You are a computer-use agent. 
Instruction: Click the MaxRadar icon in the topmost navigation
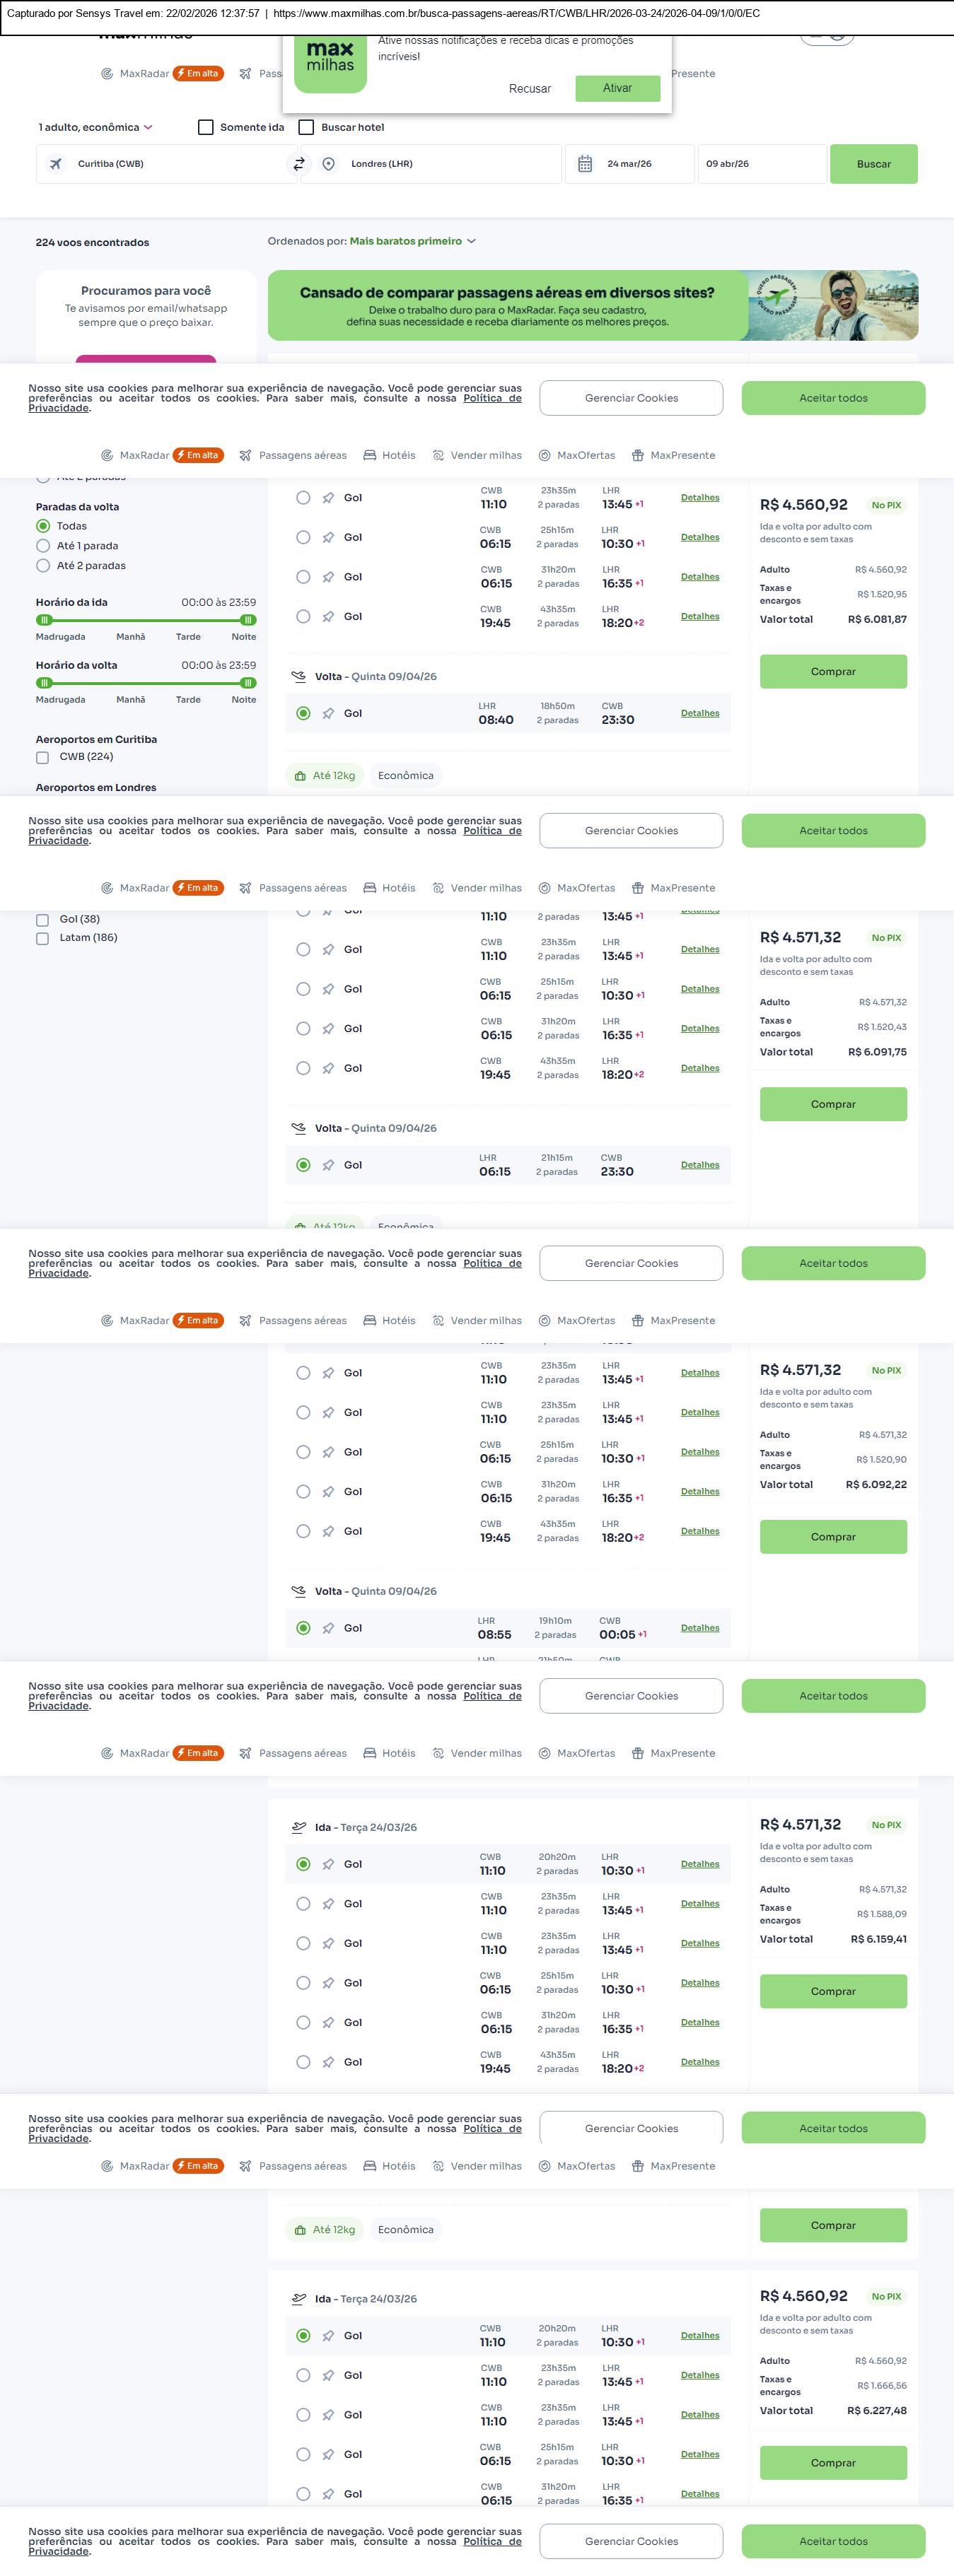point(107,74)
